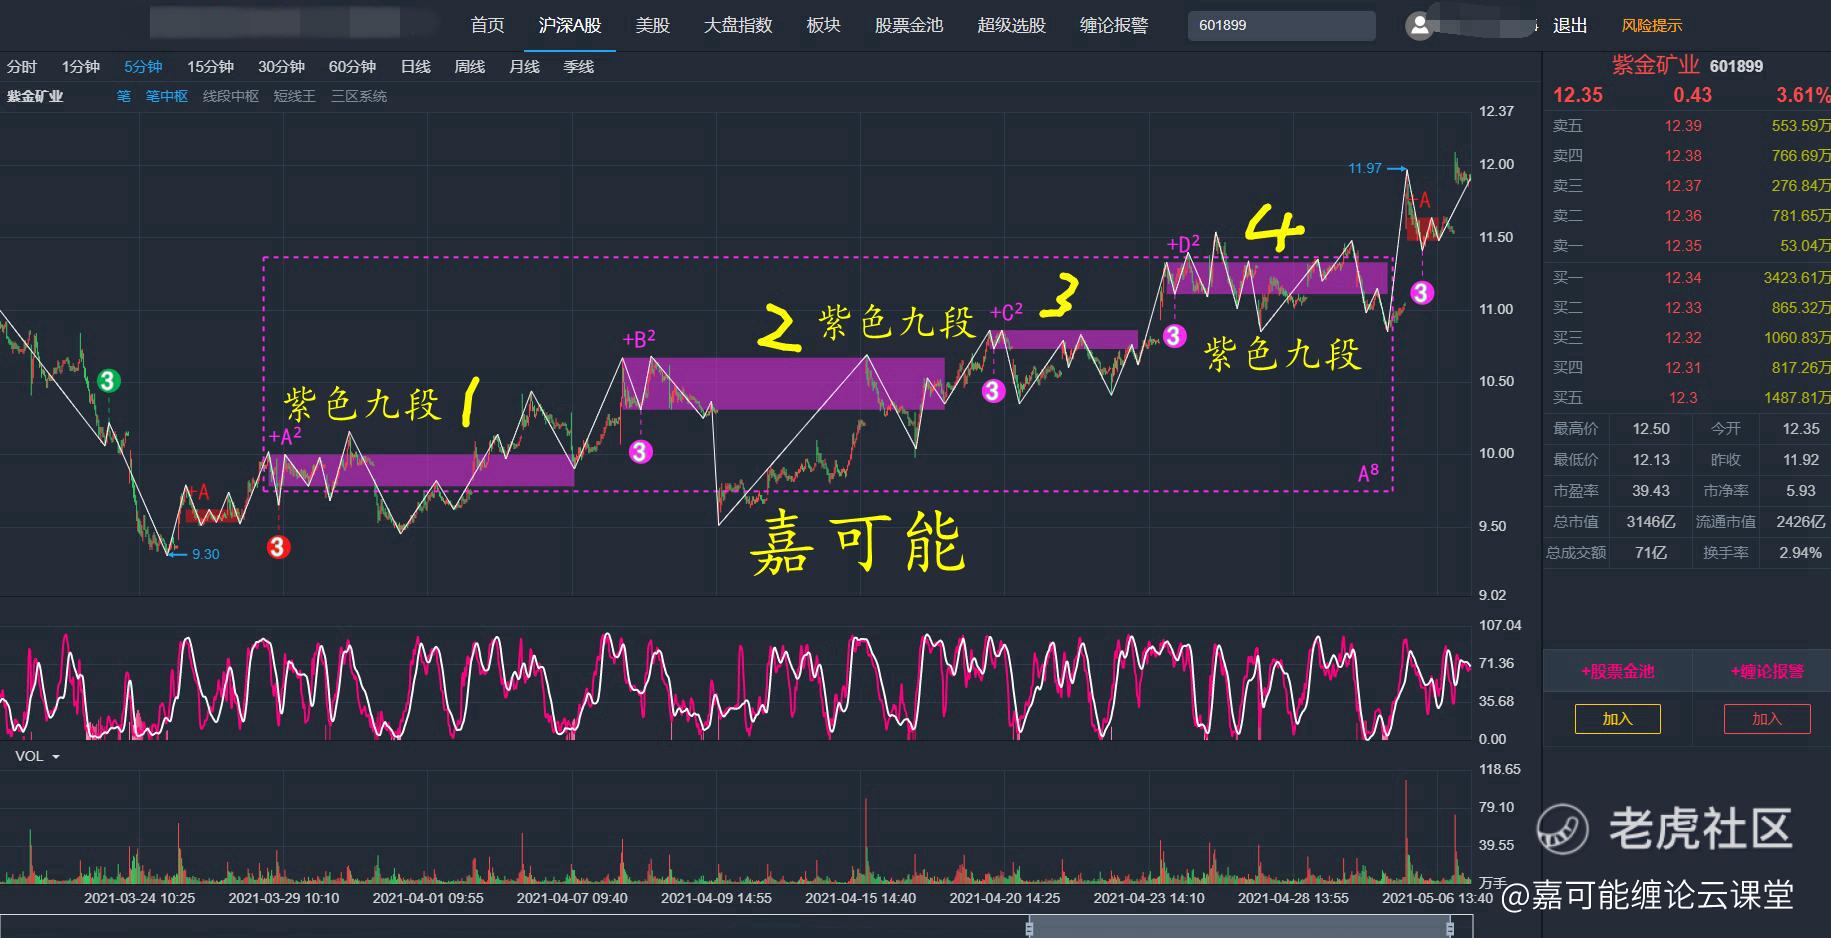The height and width of the screenshot is (938, 1831).
Task: Click the red 加入 button
Action: [x=1767, y=719]
